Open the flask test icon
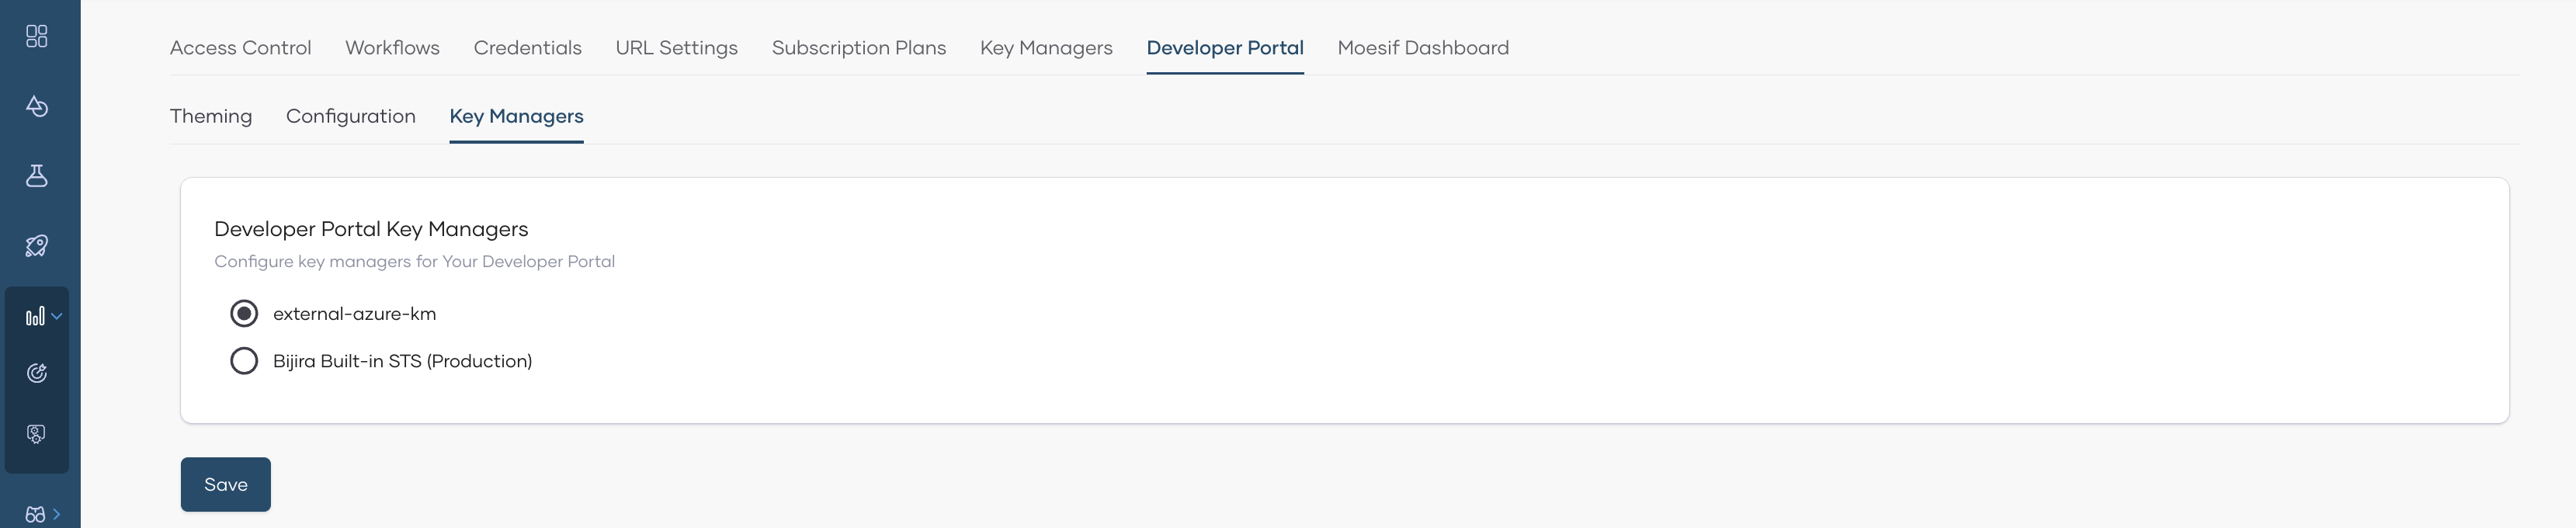This screenshot has width=2576, height=528. click(37, 176)
